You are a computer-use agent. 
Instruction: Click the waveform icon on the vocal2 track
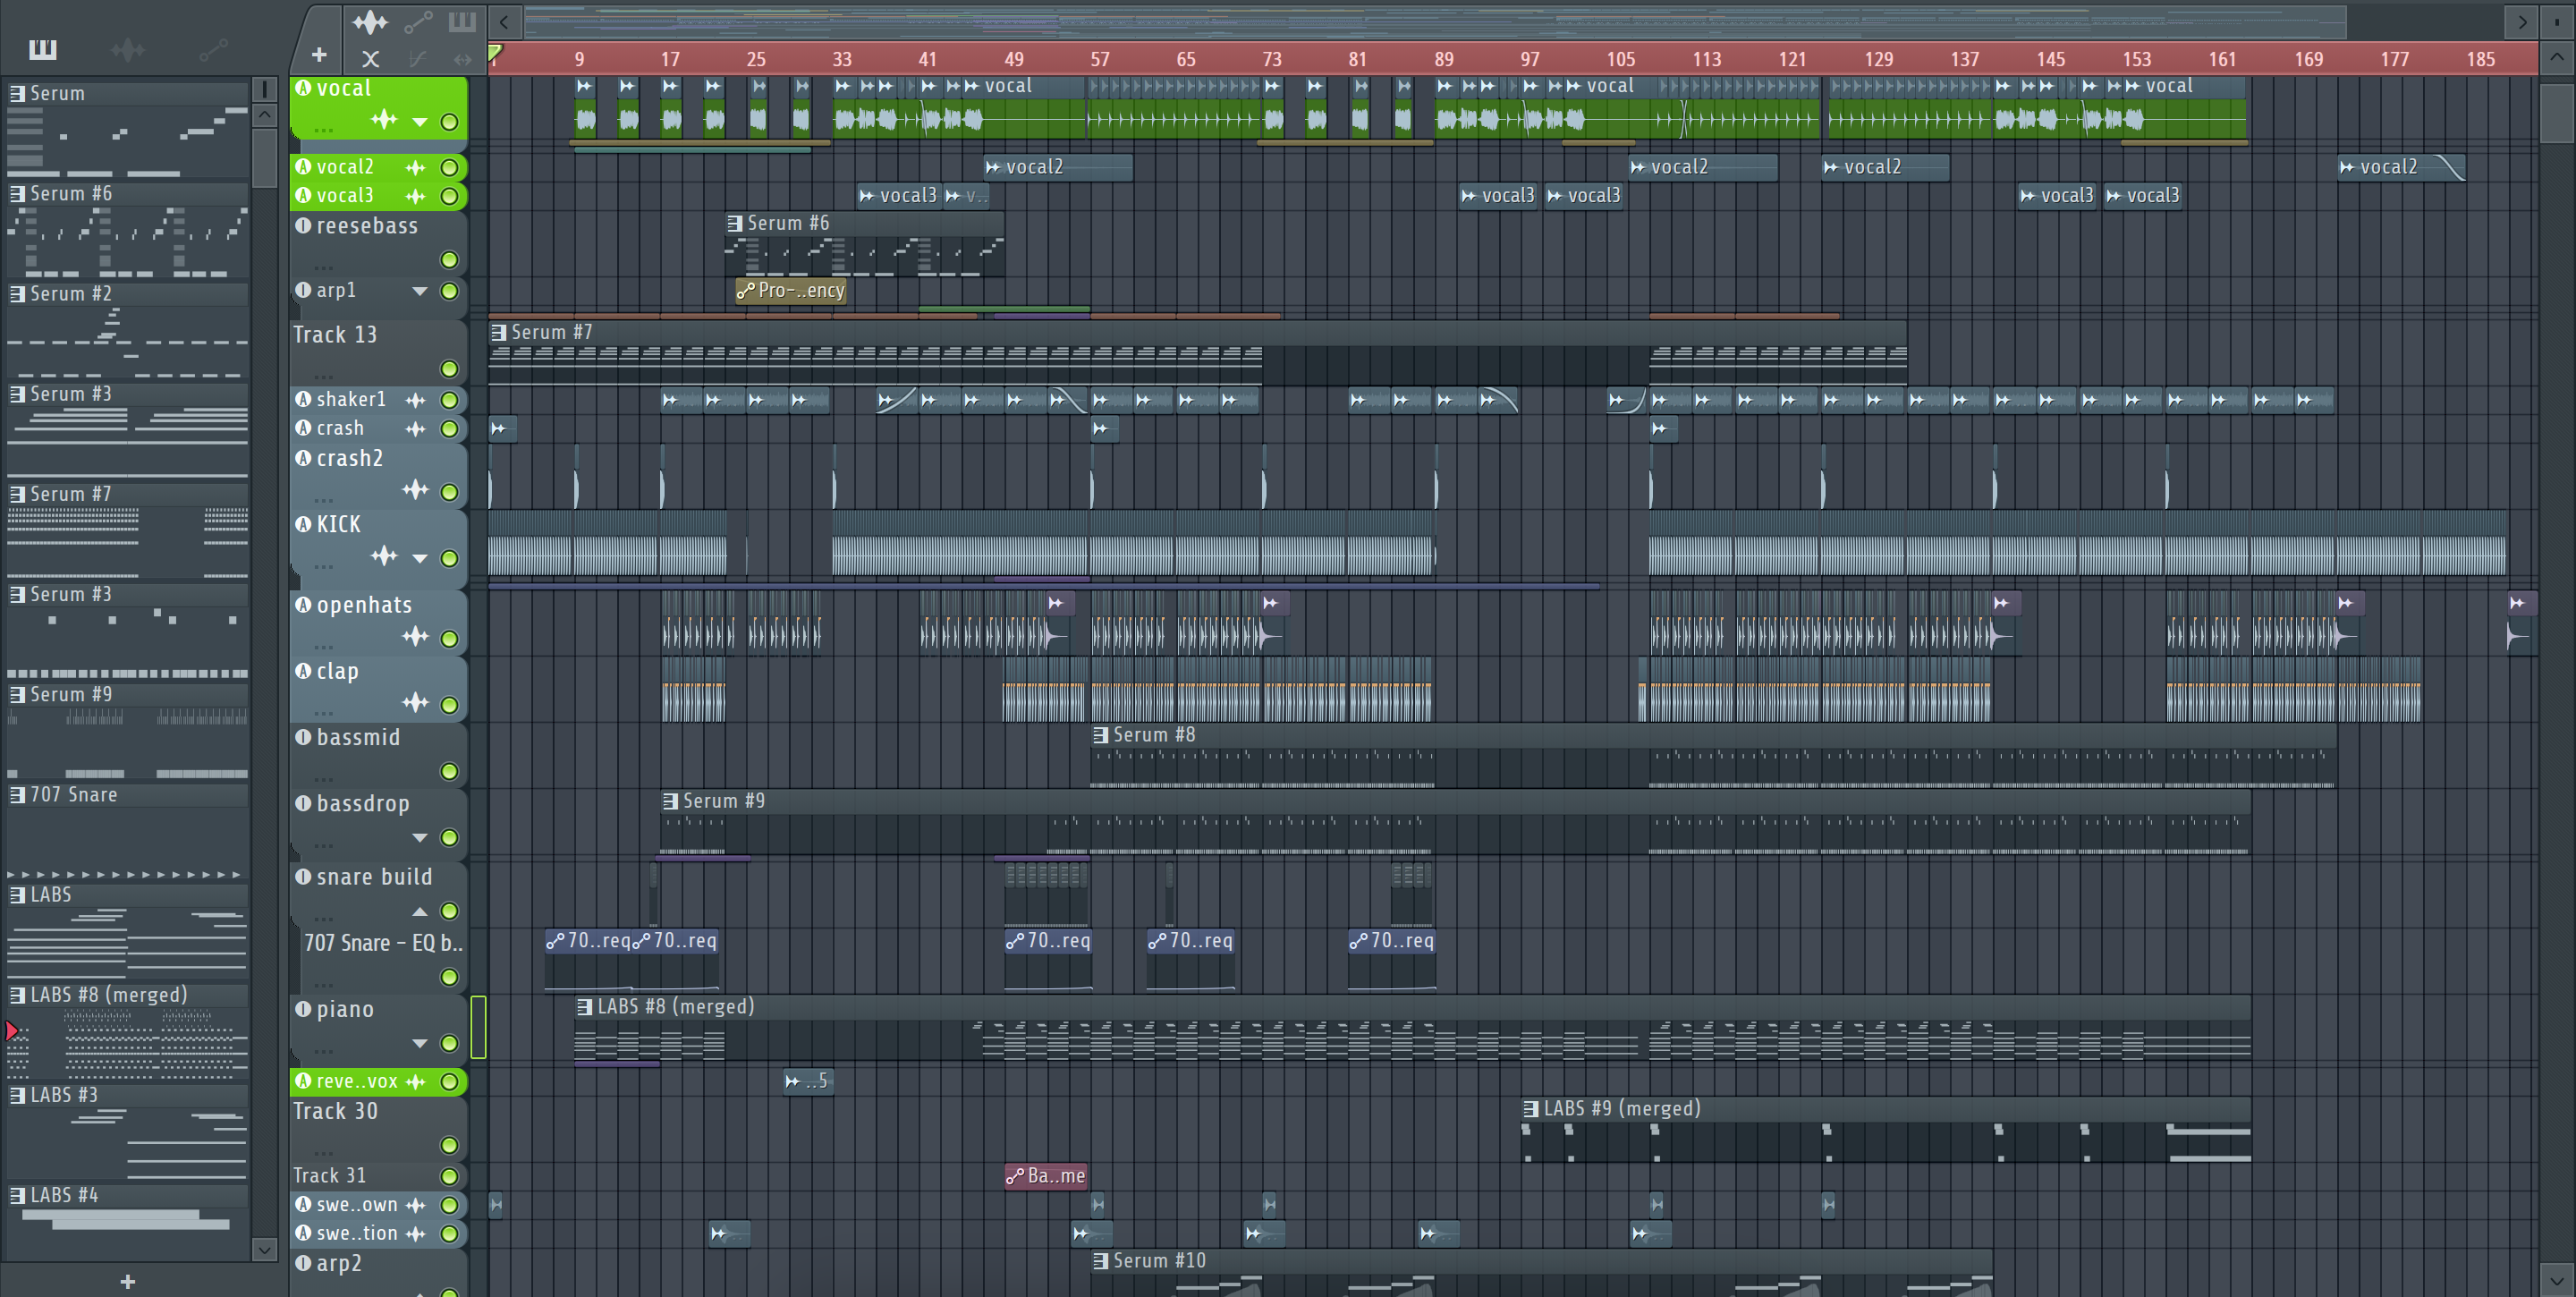(x=416, y=167)
